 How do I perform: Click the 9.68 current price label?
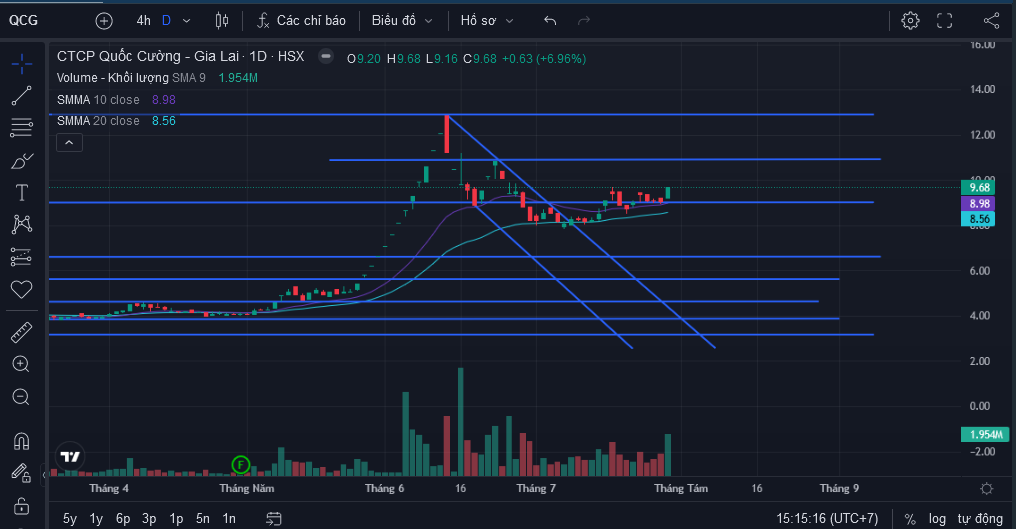pyautogui.click(x=978, y=187)
